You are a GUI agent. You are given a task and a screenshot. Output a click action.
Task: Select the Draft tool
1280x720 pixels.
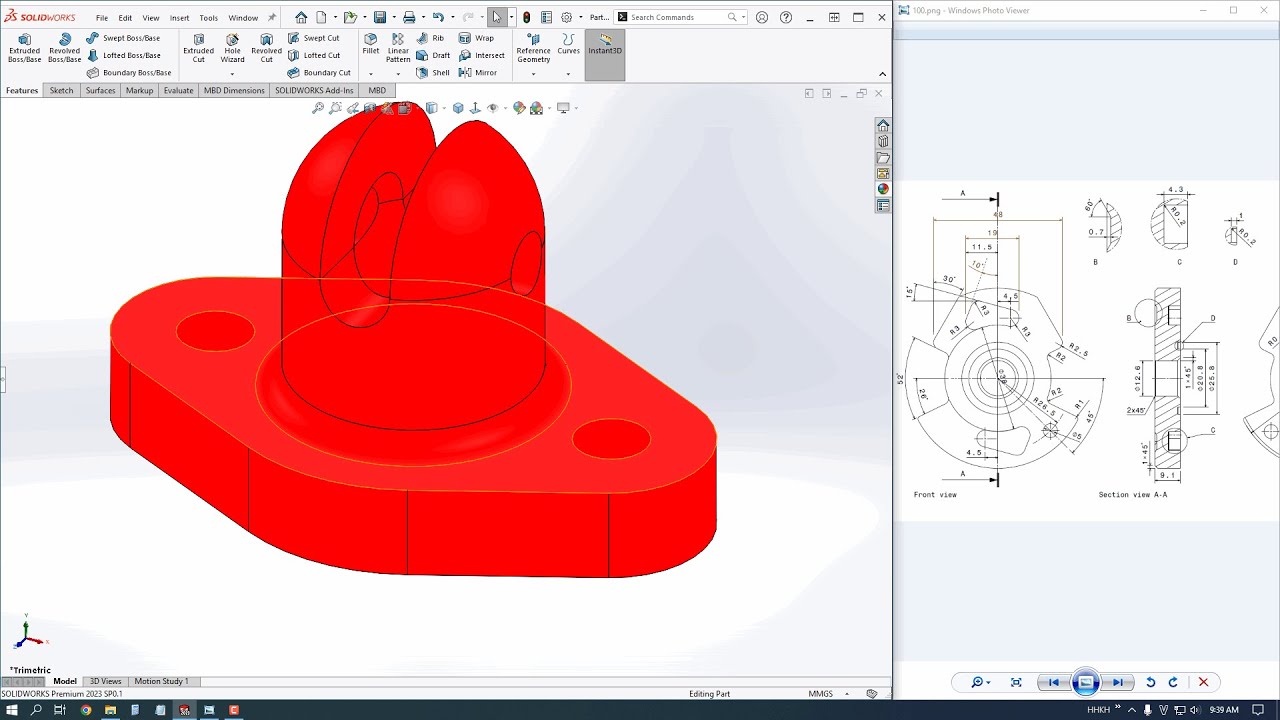click(433, 55)
